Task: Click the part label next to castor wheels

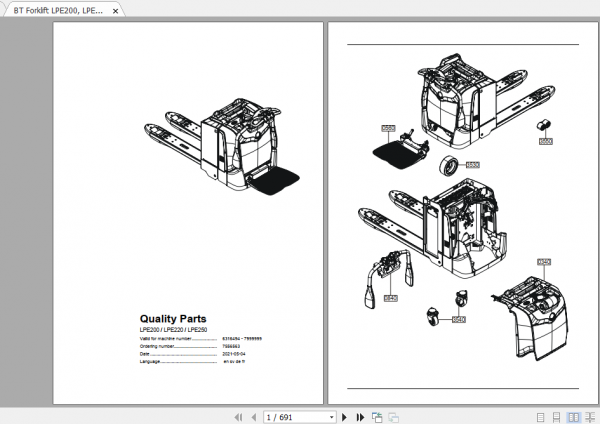Action: pos(459,320)
